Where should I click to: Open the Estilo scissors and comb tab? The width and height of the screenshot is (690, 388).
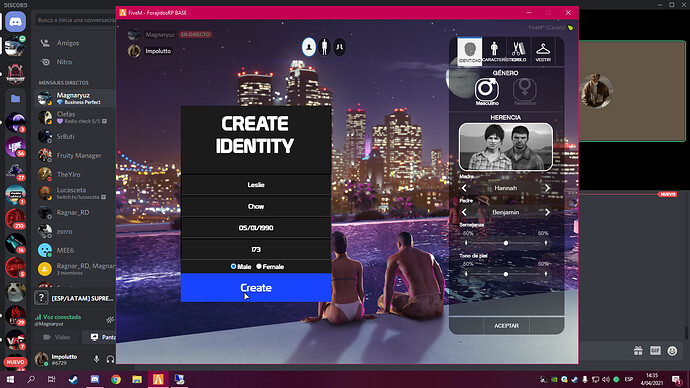(519, 51)
